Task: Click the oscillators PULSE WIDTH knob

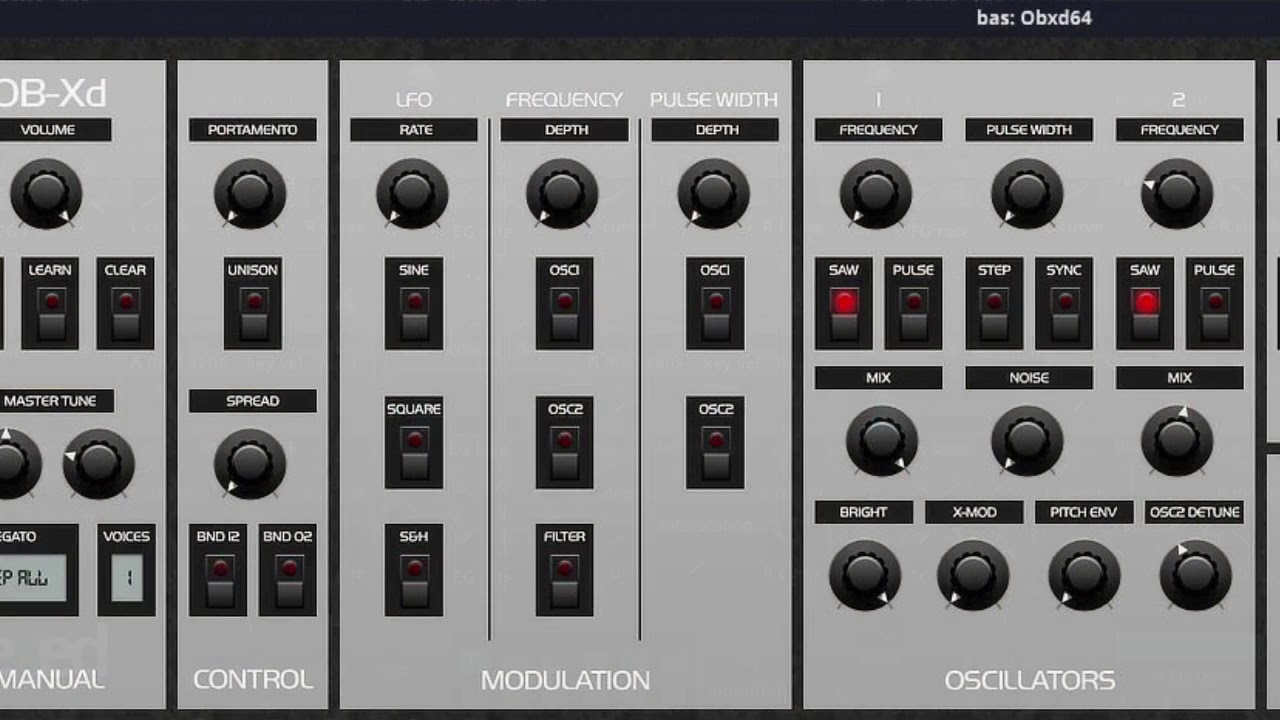Action: (1027, 193)
